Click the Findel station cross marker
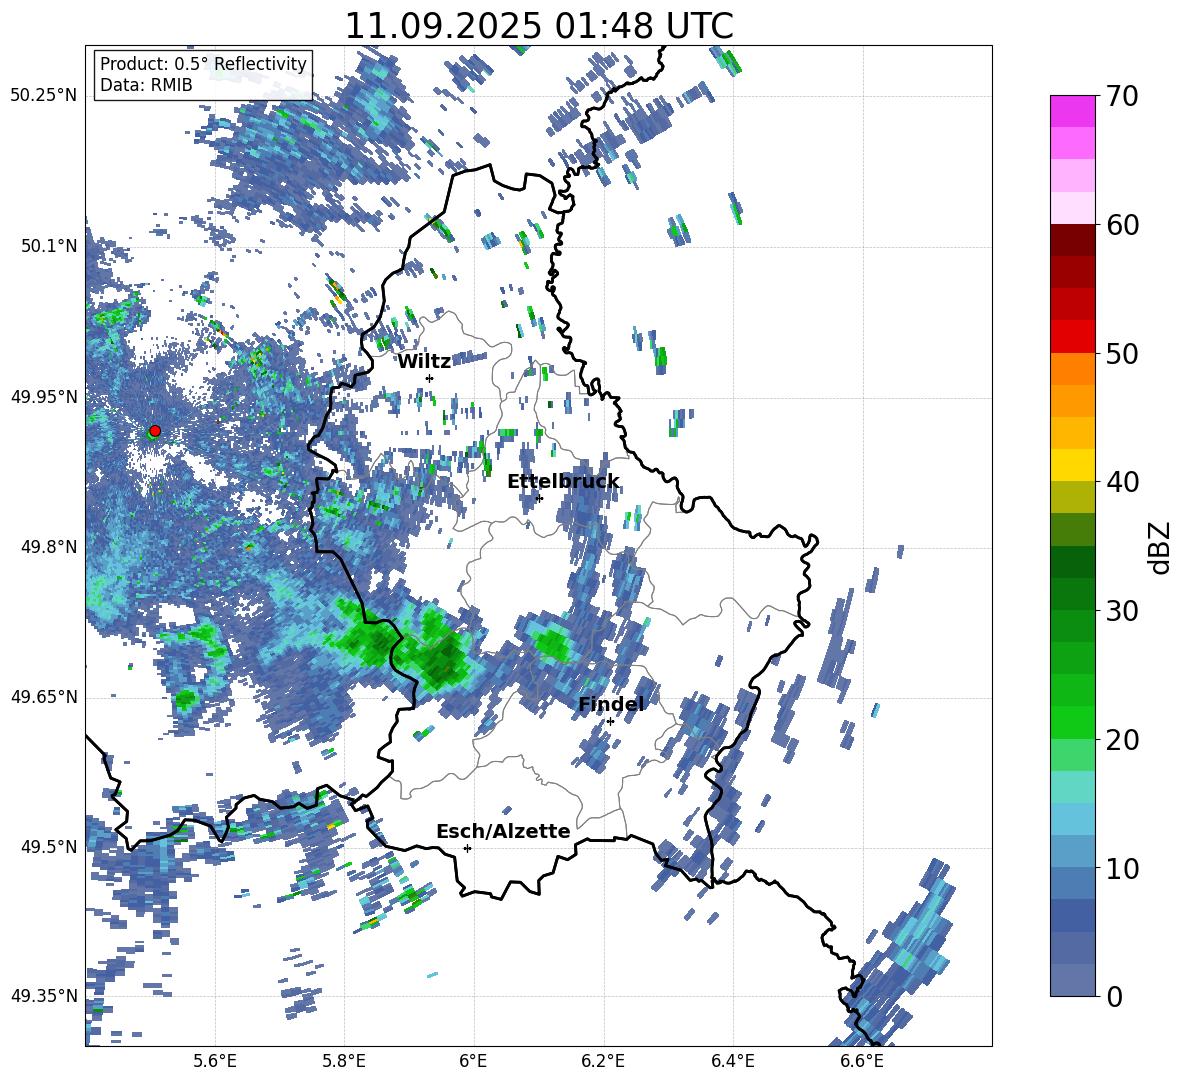The width and height of the screenshot is (1184, 1081). (x=610, y=721)
